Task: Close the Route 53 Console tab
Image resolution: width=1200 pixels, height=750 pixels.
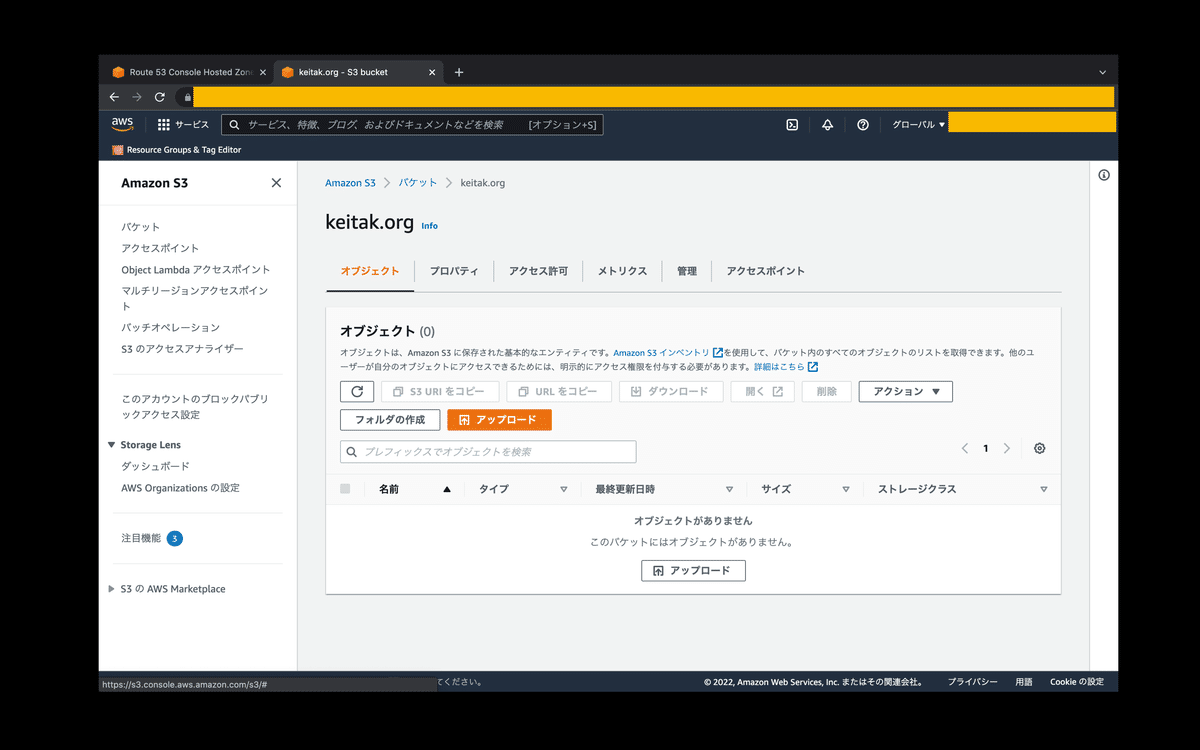Action: pos(263,72)
